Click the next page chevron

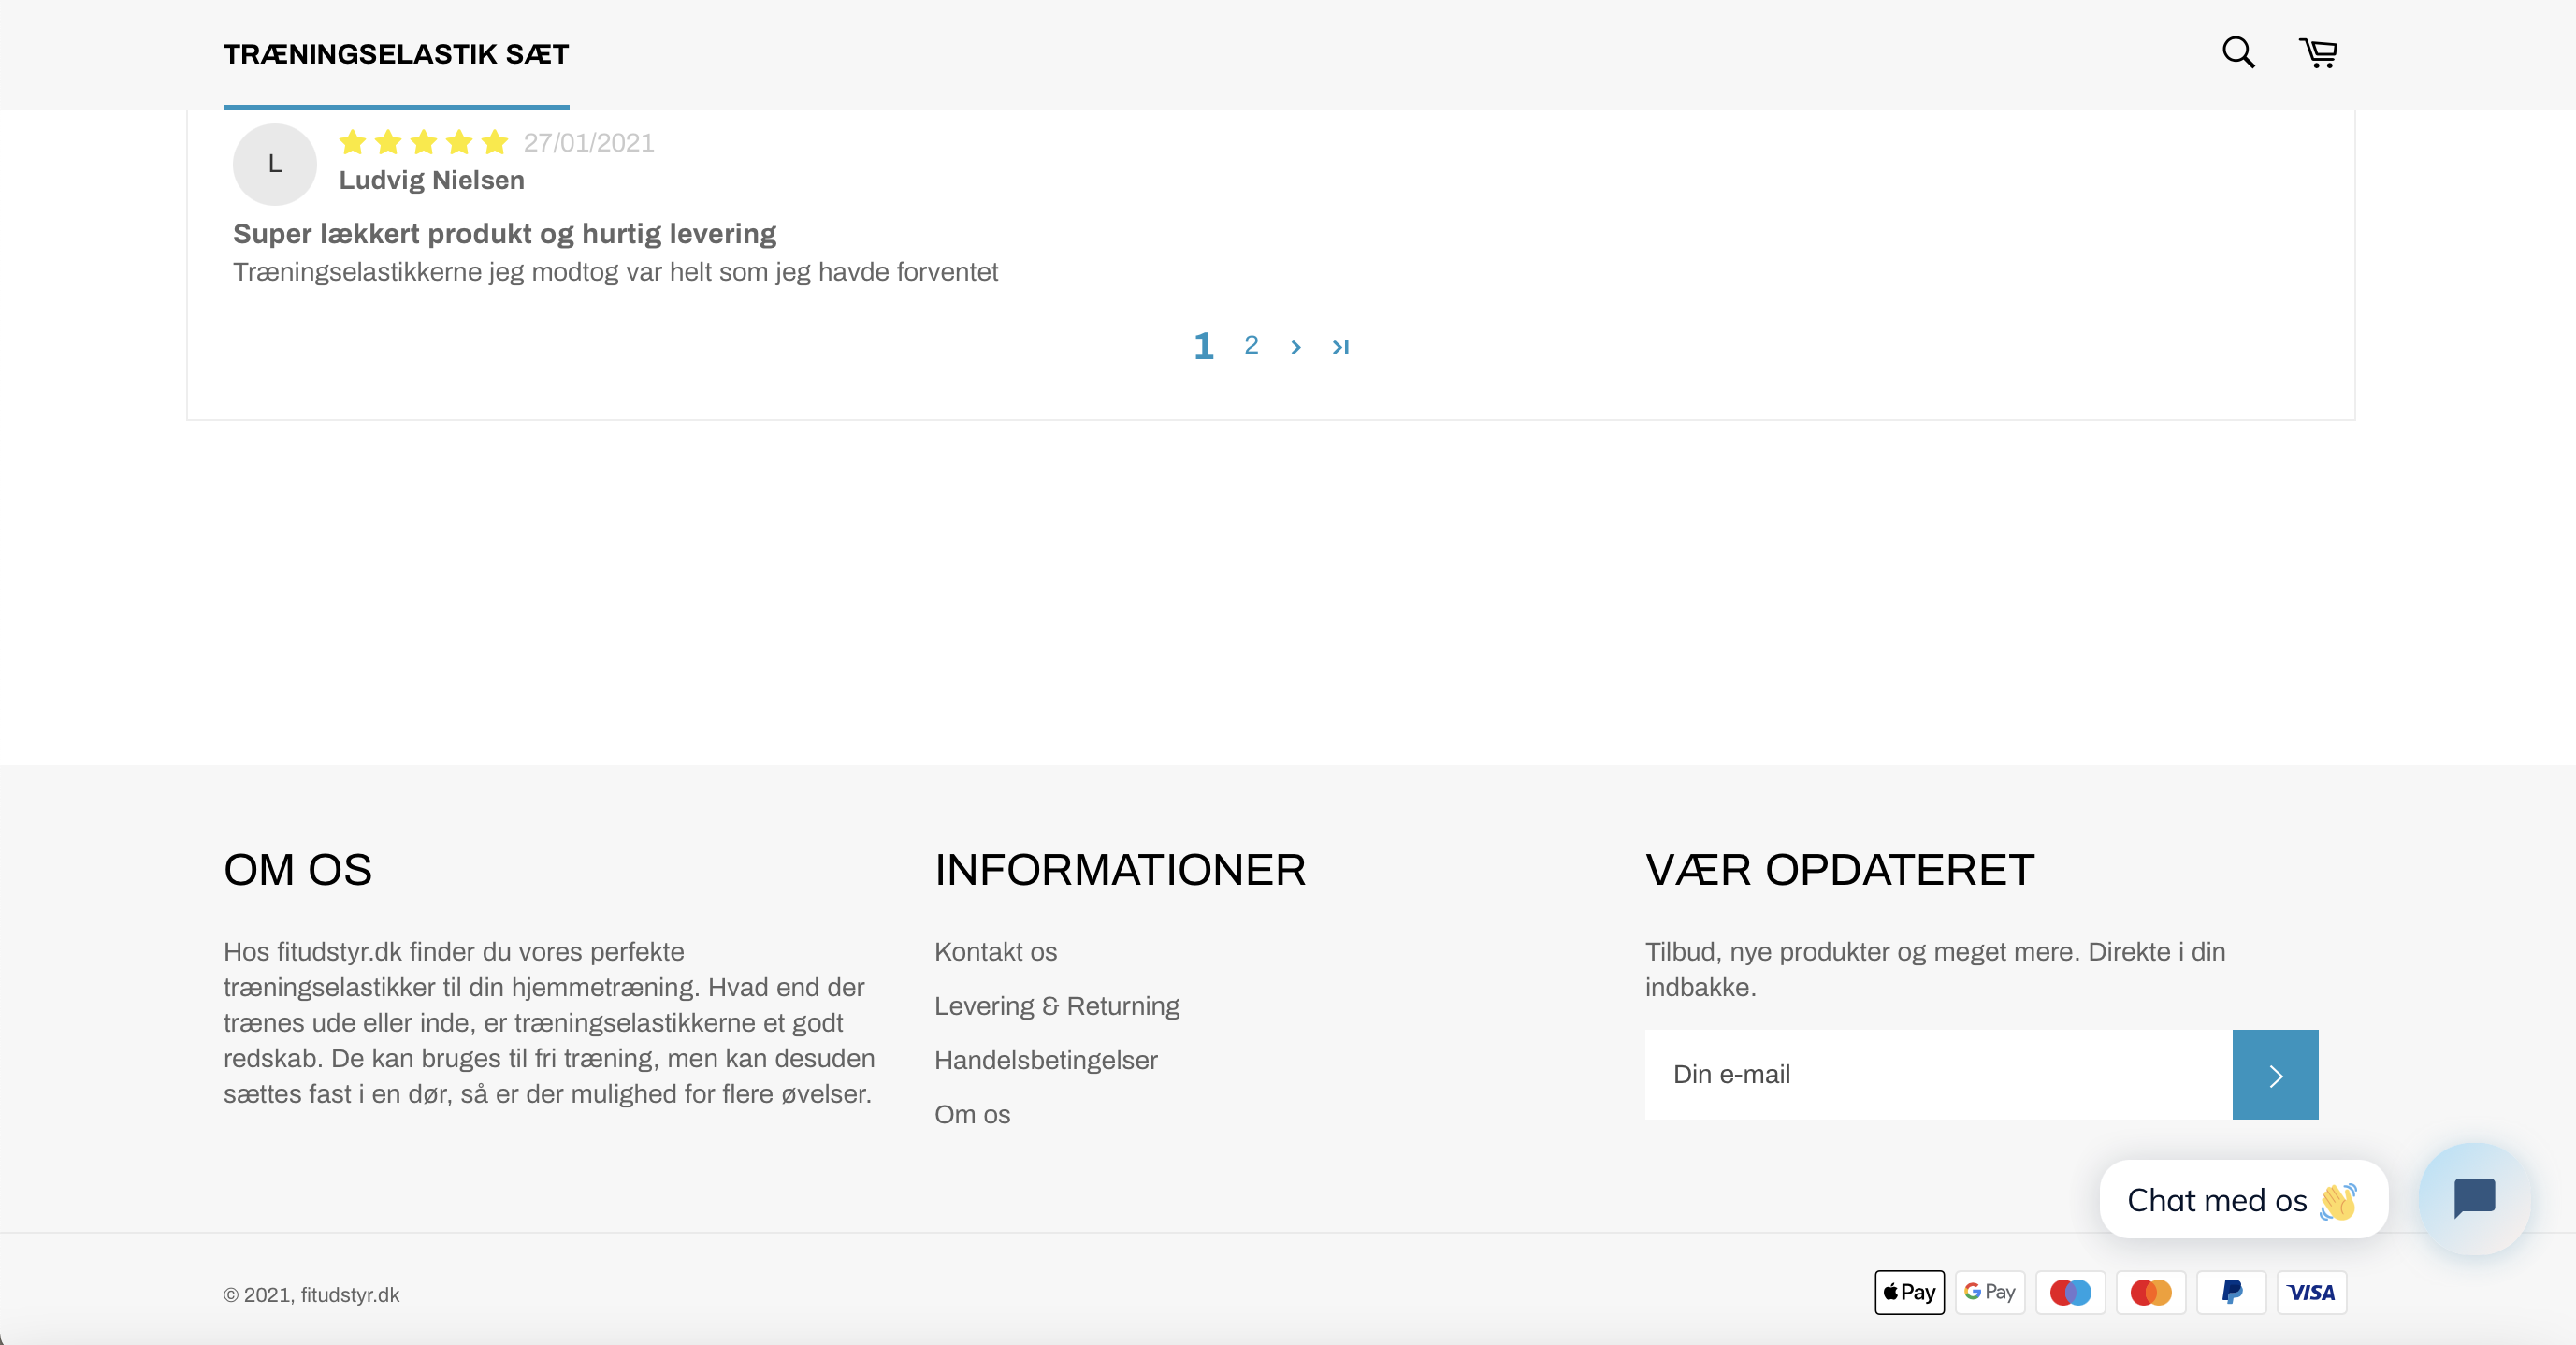tap(1296, 347)
